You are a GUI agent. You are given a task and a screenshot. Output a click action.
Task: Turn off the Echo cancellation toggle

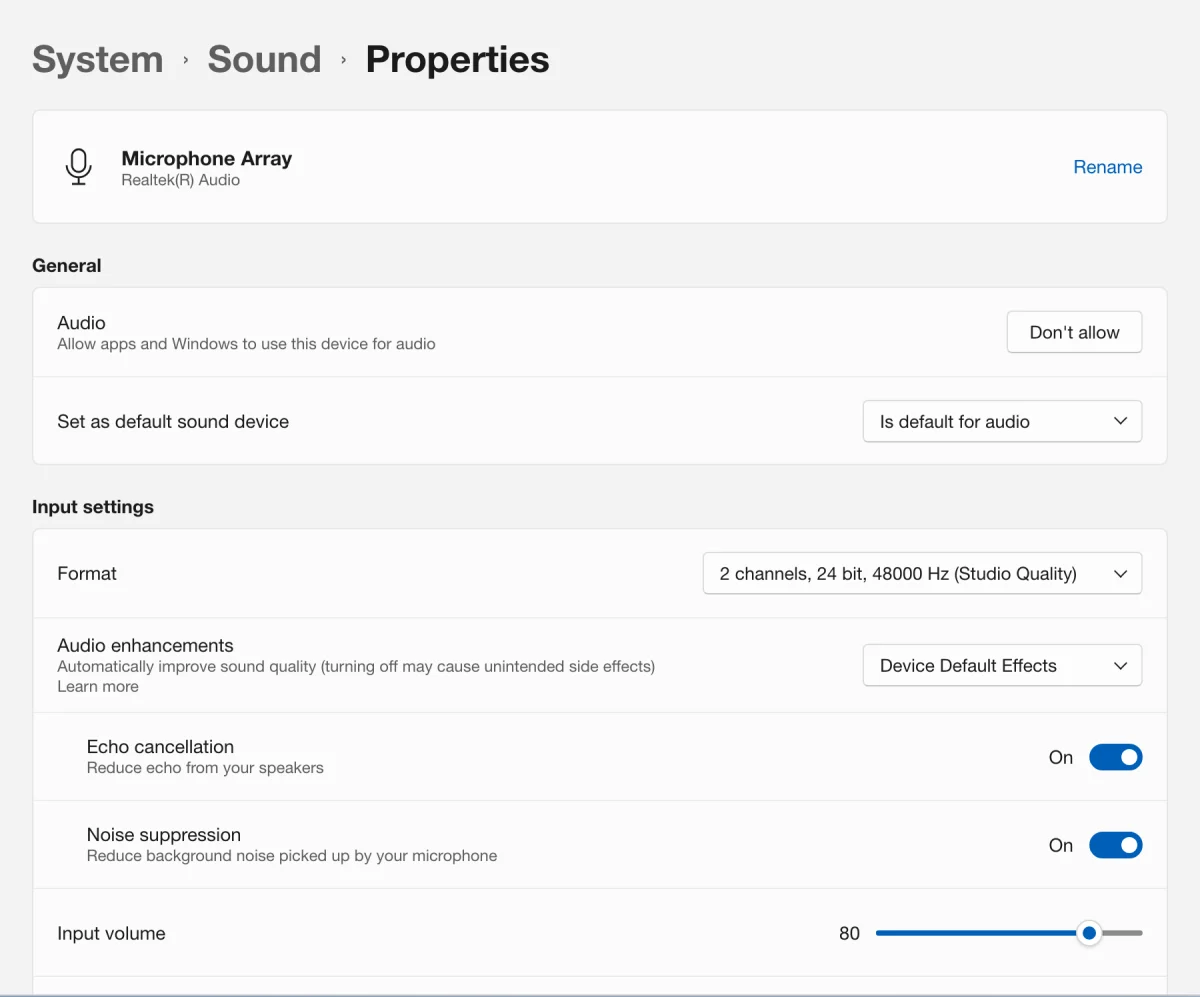[x=1115, y=757]
